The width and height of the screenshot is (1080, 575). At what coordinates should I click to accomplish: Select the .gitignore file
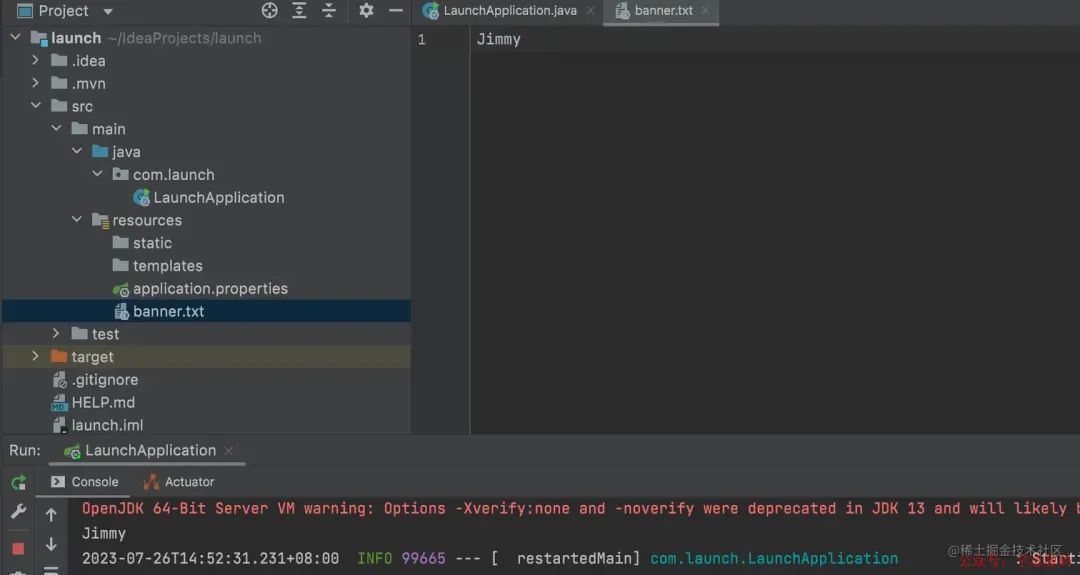pos(105,379)
